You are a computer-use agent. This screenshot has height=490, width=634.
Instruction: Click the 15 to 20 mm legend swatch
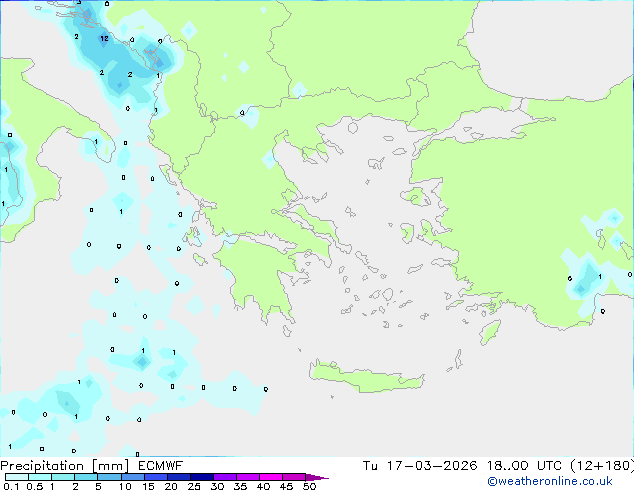155,477
